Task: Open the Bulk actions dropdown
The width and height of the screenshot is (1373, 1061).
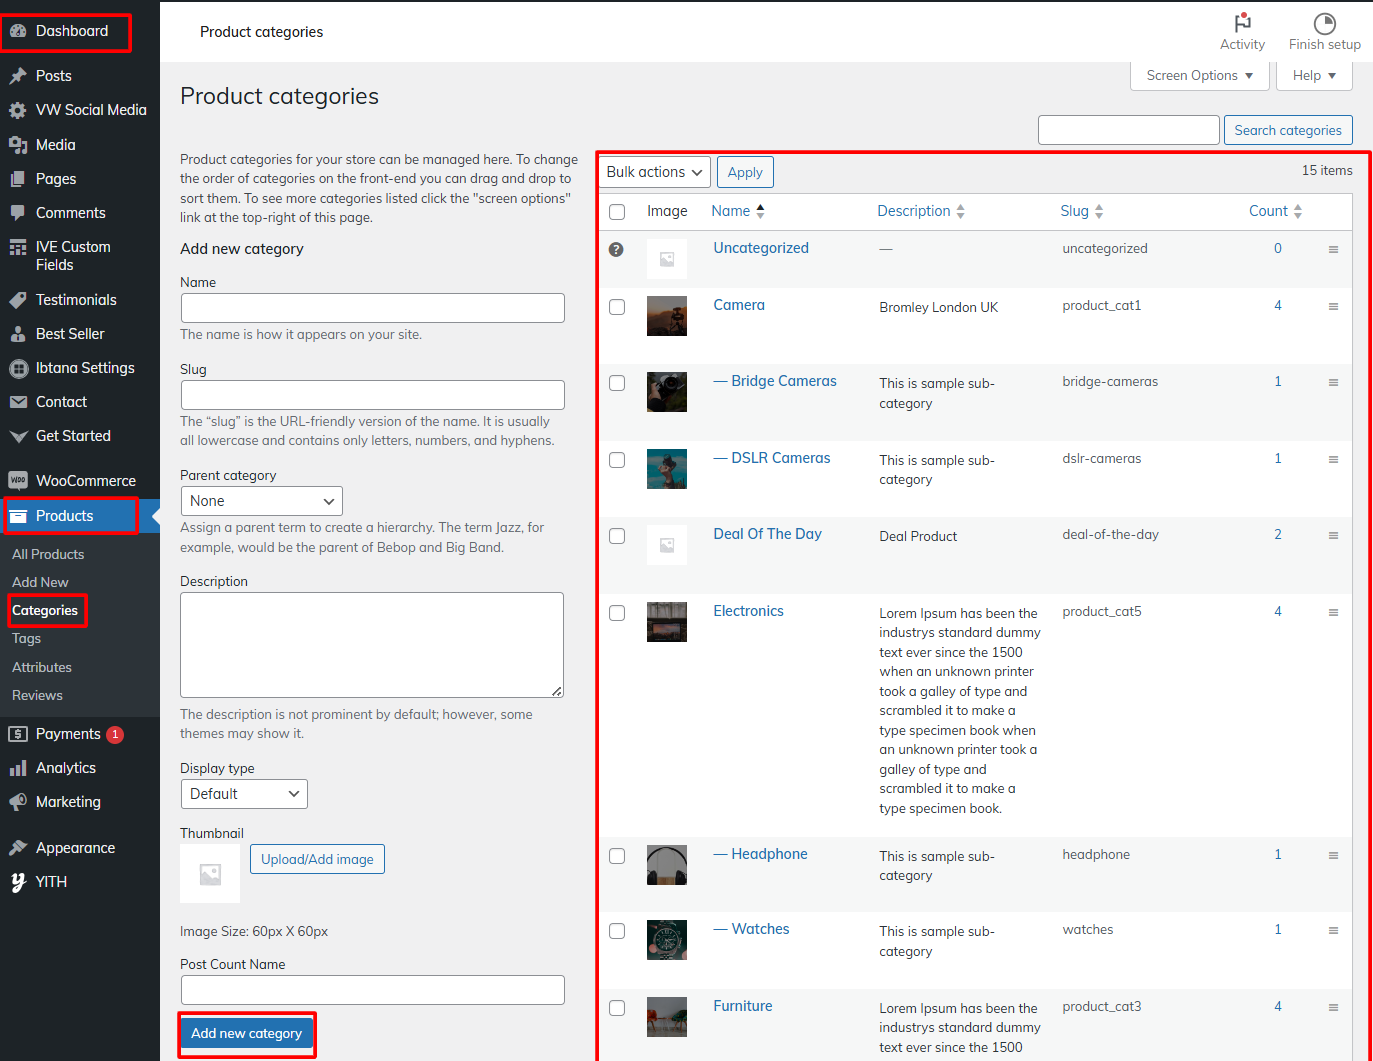Action: pyautogui.click(x=654, y=172)
